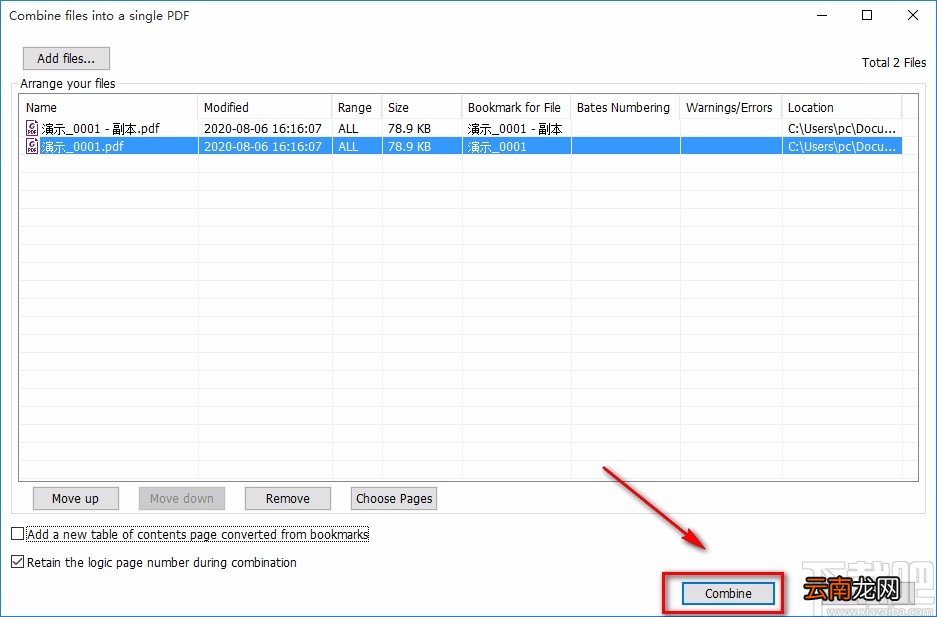Click the 78.9 KB size of 演示_0001 - 副本.pdf
Image resolution: width=937 pixels, height=617 pixels.
click(x=409, y=128)
